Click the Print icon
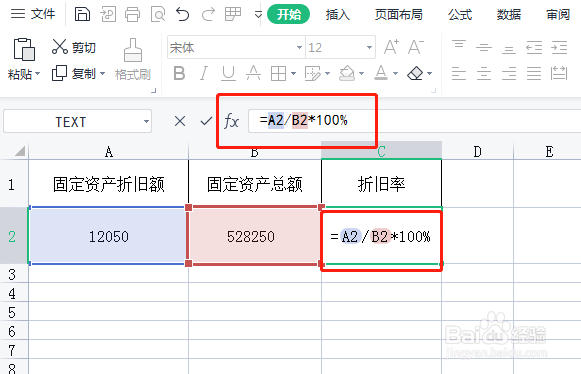581x374 pixels. pyautogui.click(x=132, y=15)
